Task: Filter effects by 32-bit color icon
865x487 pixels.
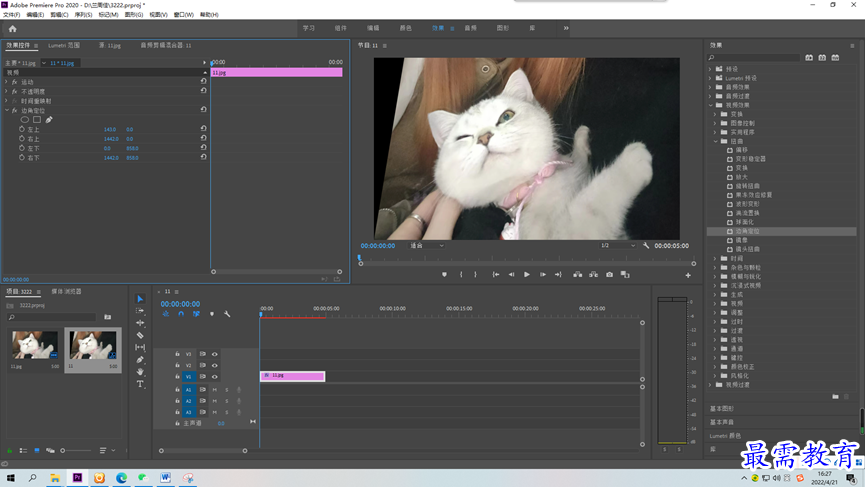Action: coord(822,57)
